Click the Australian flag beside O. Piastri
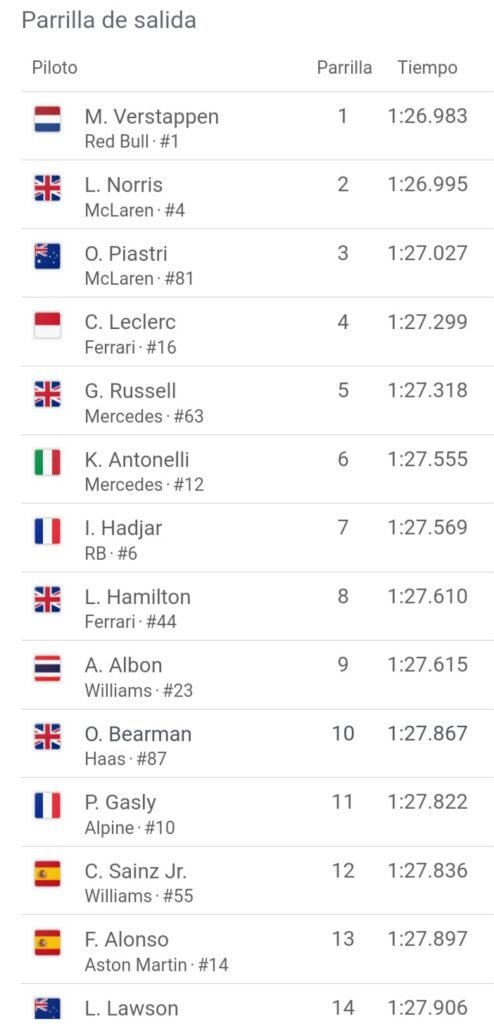Viewport: 494px width, 1024px height. 47,257
